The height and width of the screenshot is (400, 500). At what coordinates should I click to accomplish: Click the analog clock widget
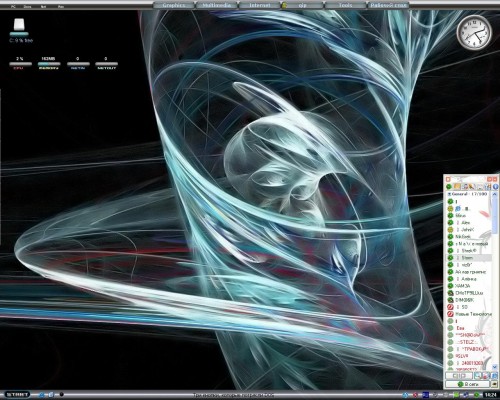(x=474, y=33)
